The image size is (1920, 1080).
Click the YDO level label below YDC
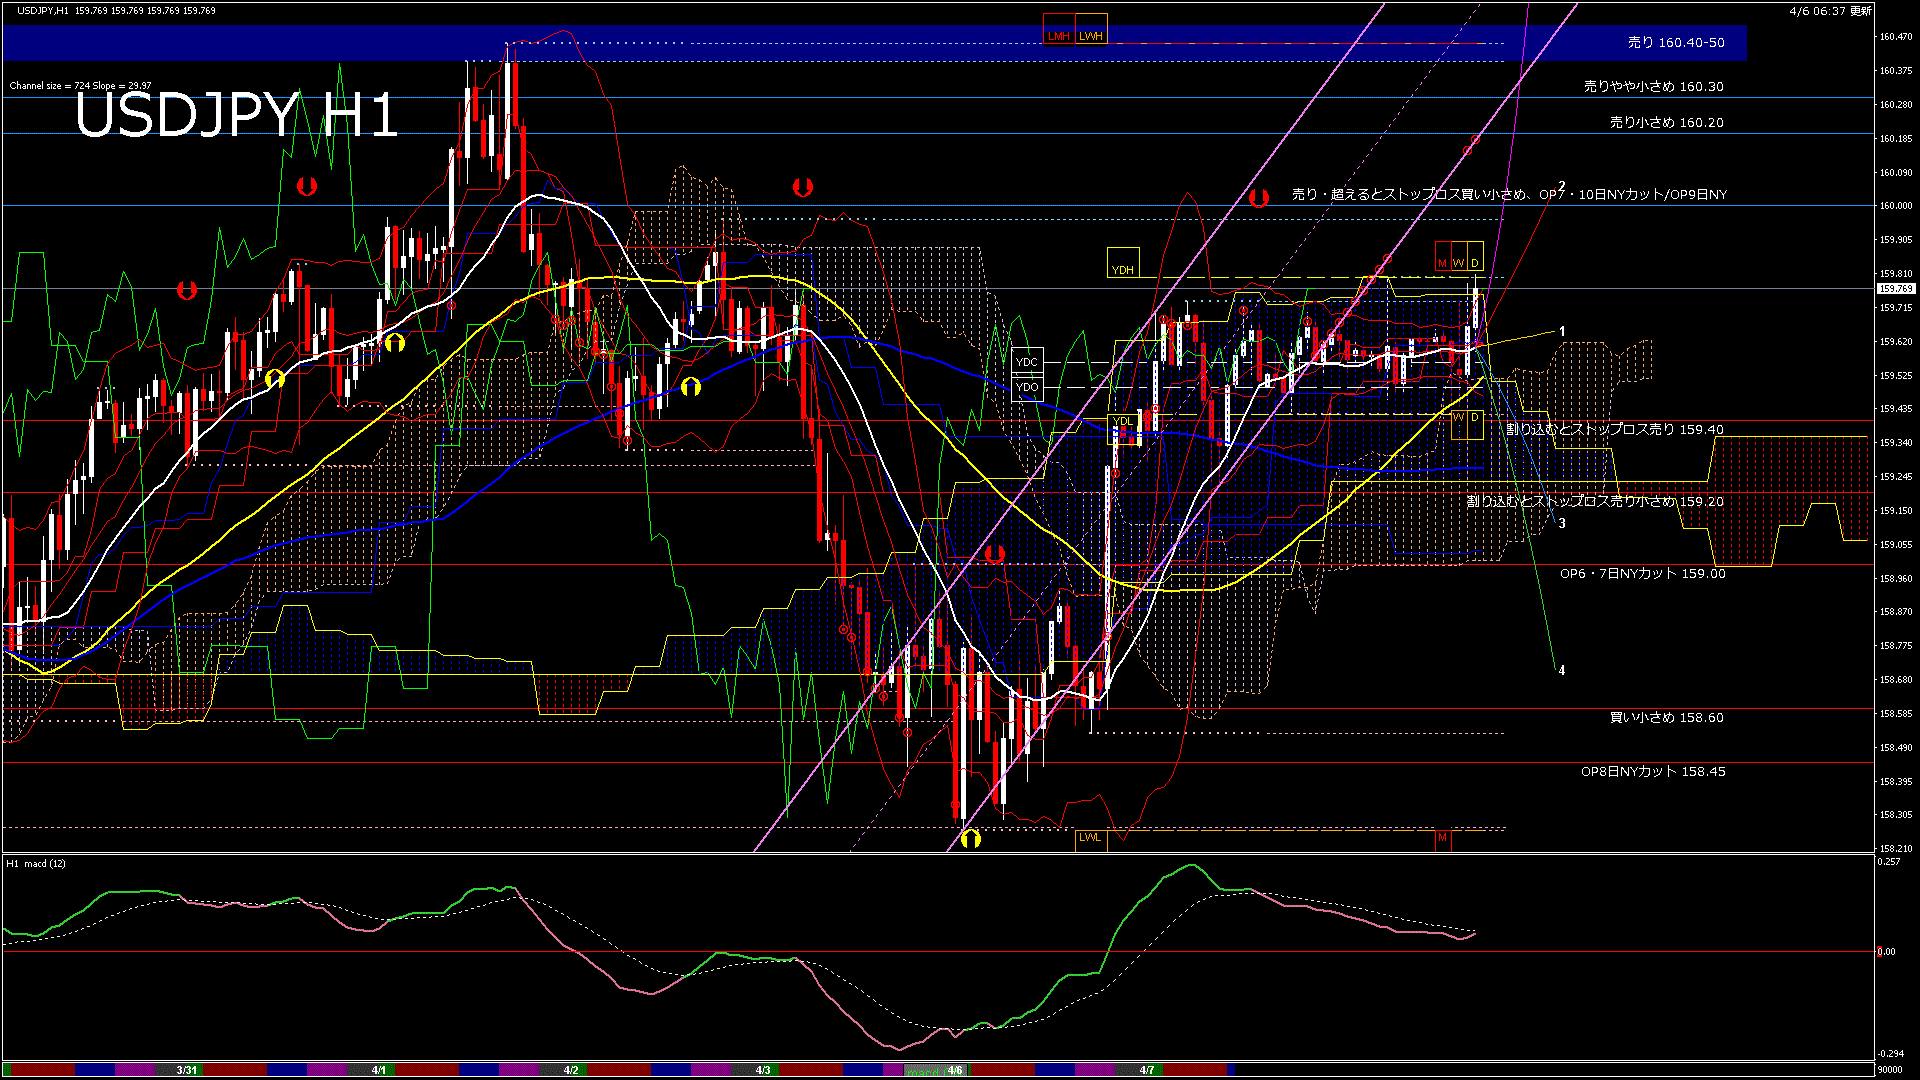point(1027,387)
